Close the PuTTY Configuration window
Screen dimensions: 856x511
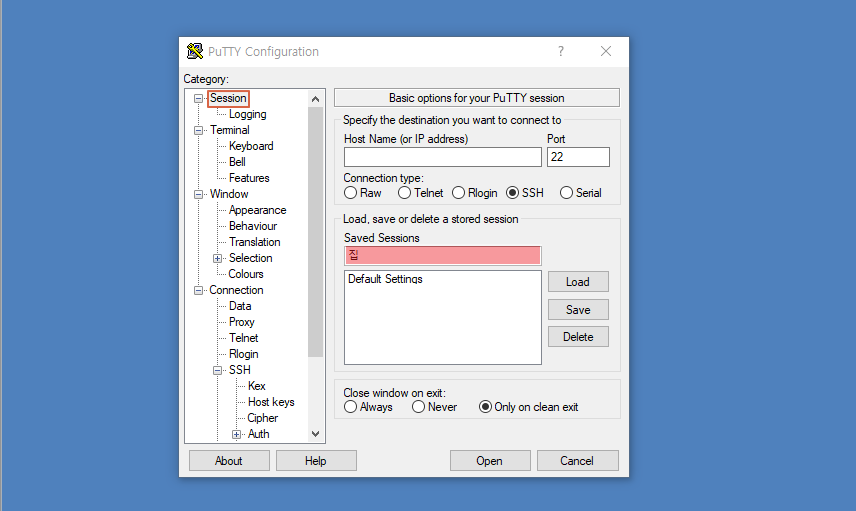pyautogui.click(x=606, y=51)
